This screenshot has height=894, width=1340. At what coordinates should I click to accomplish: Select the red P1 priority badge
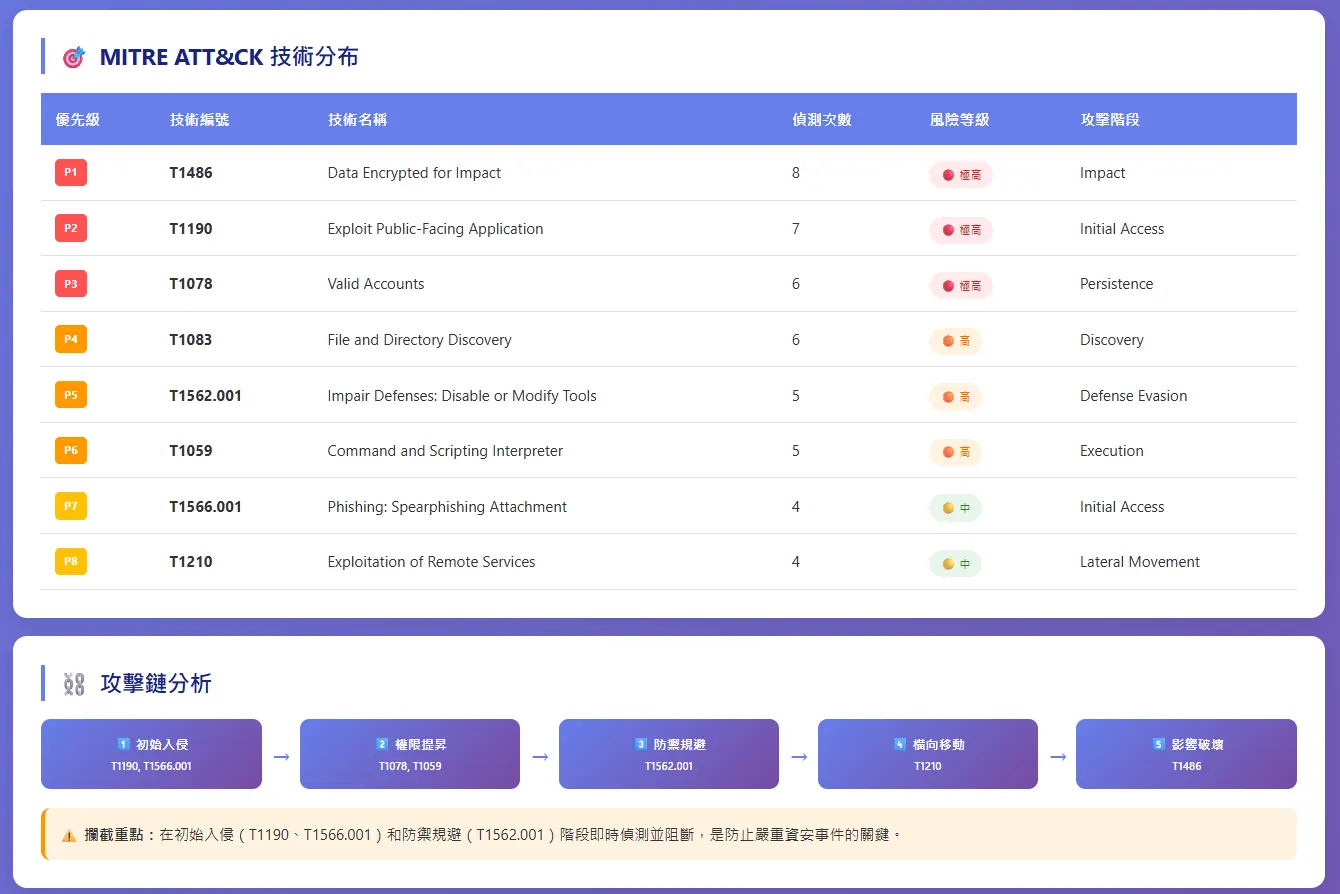(x=71, y=173)
